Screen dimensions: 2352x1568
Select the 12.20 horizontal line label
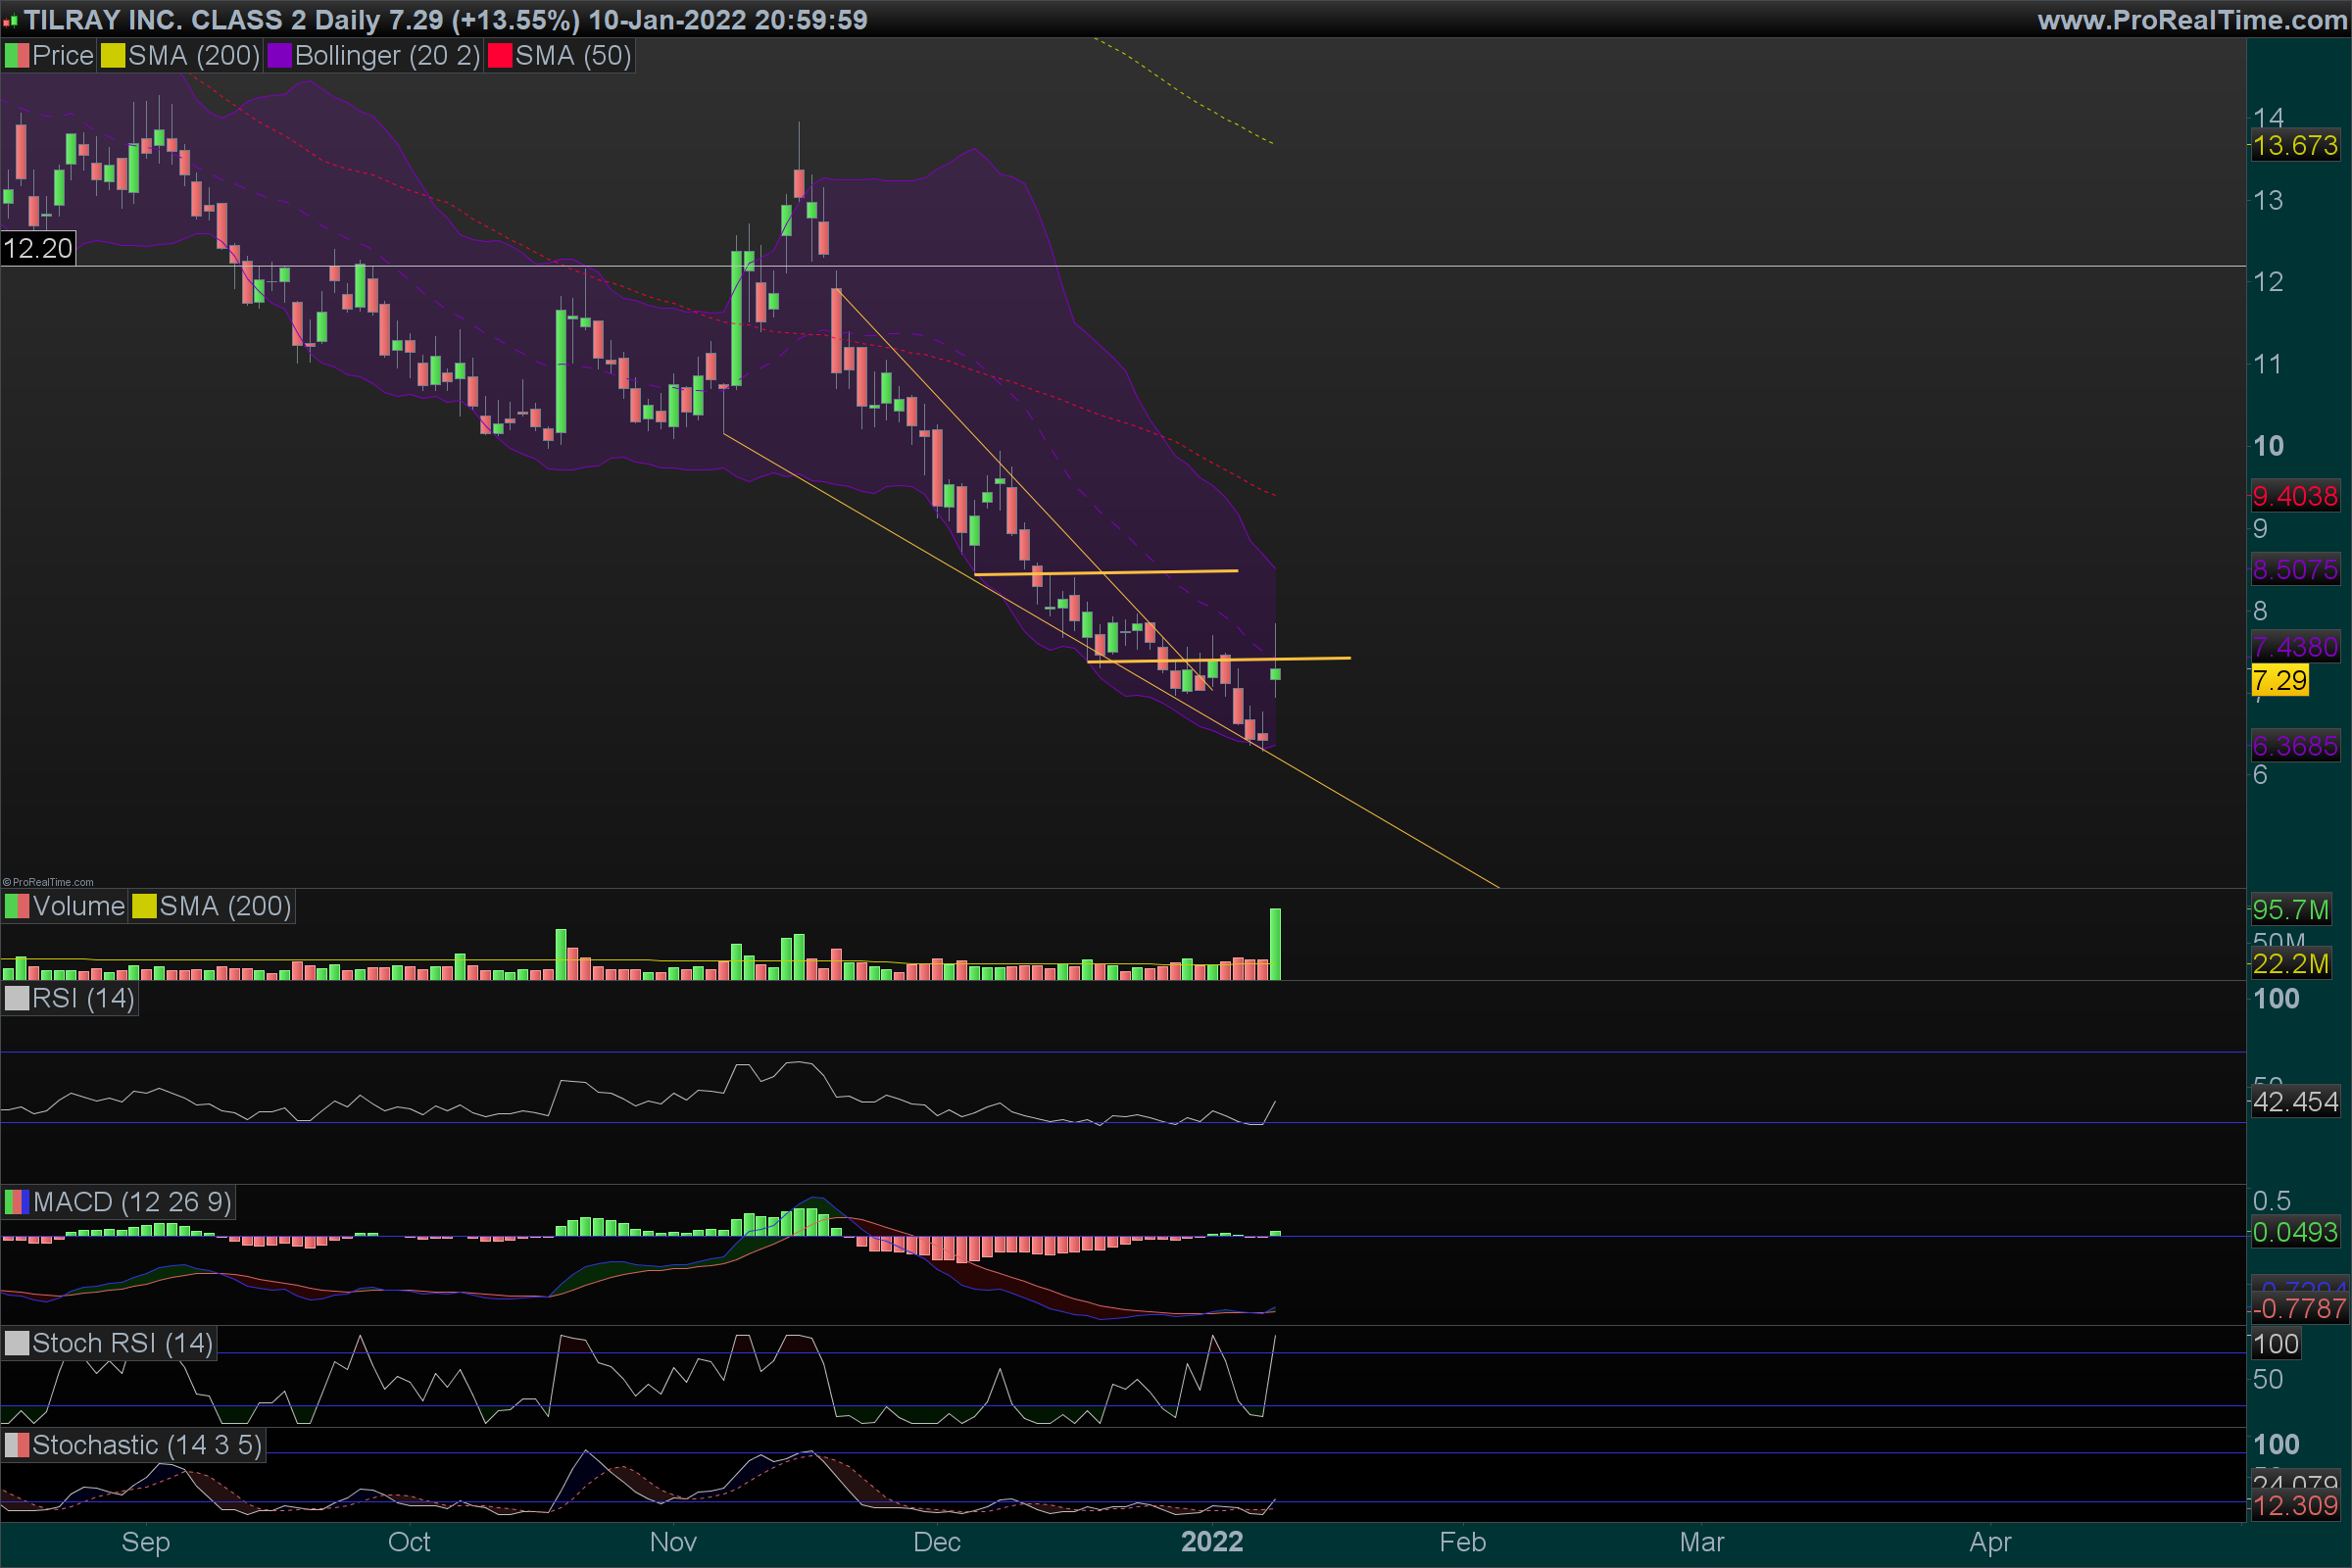38,248
